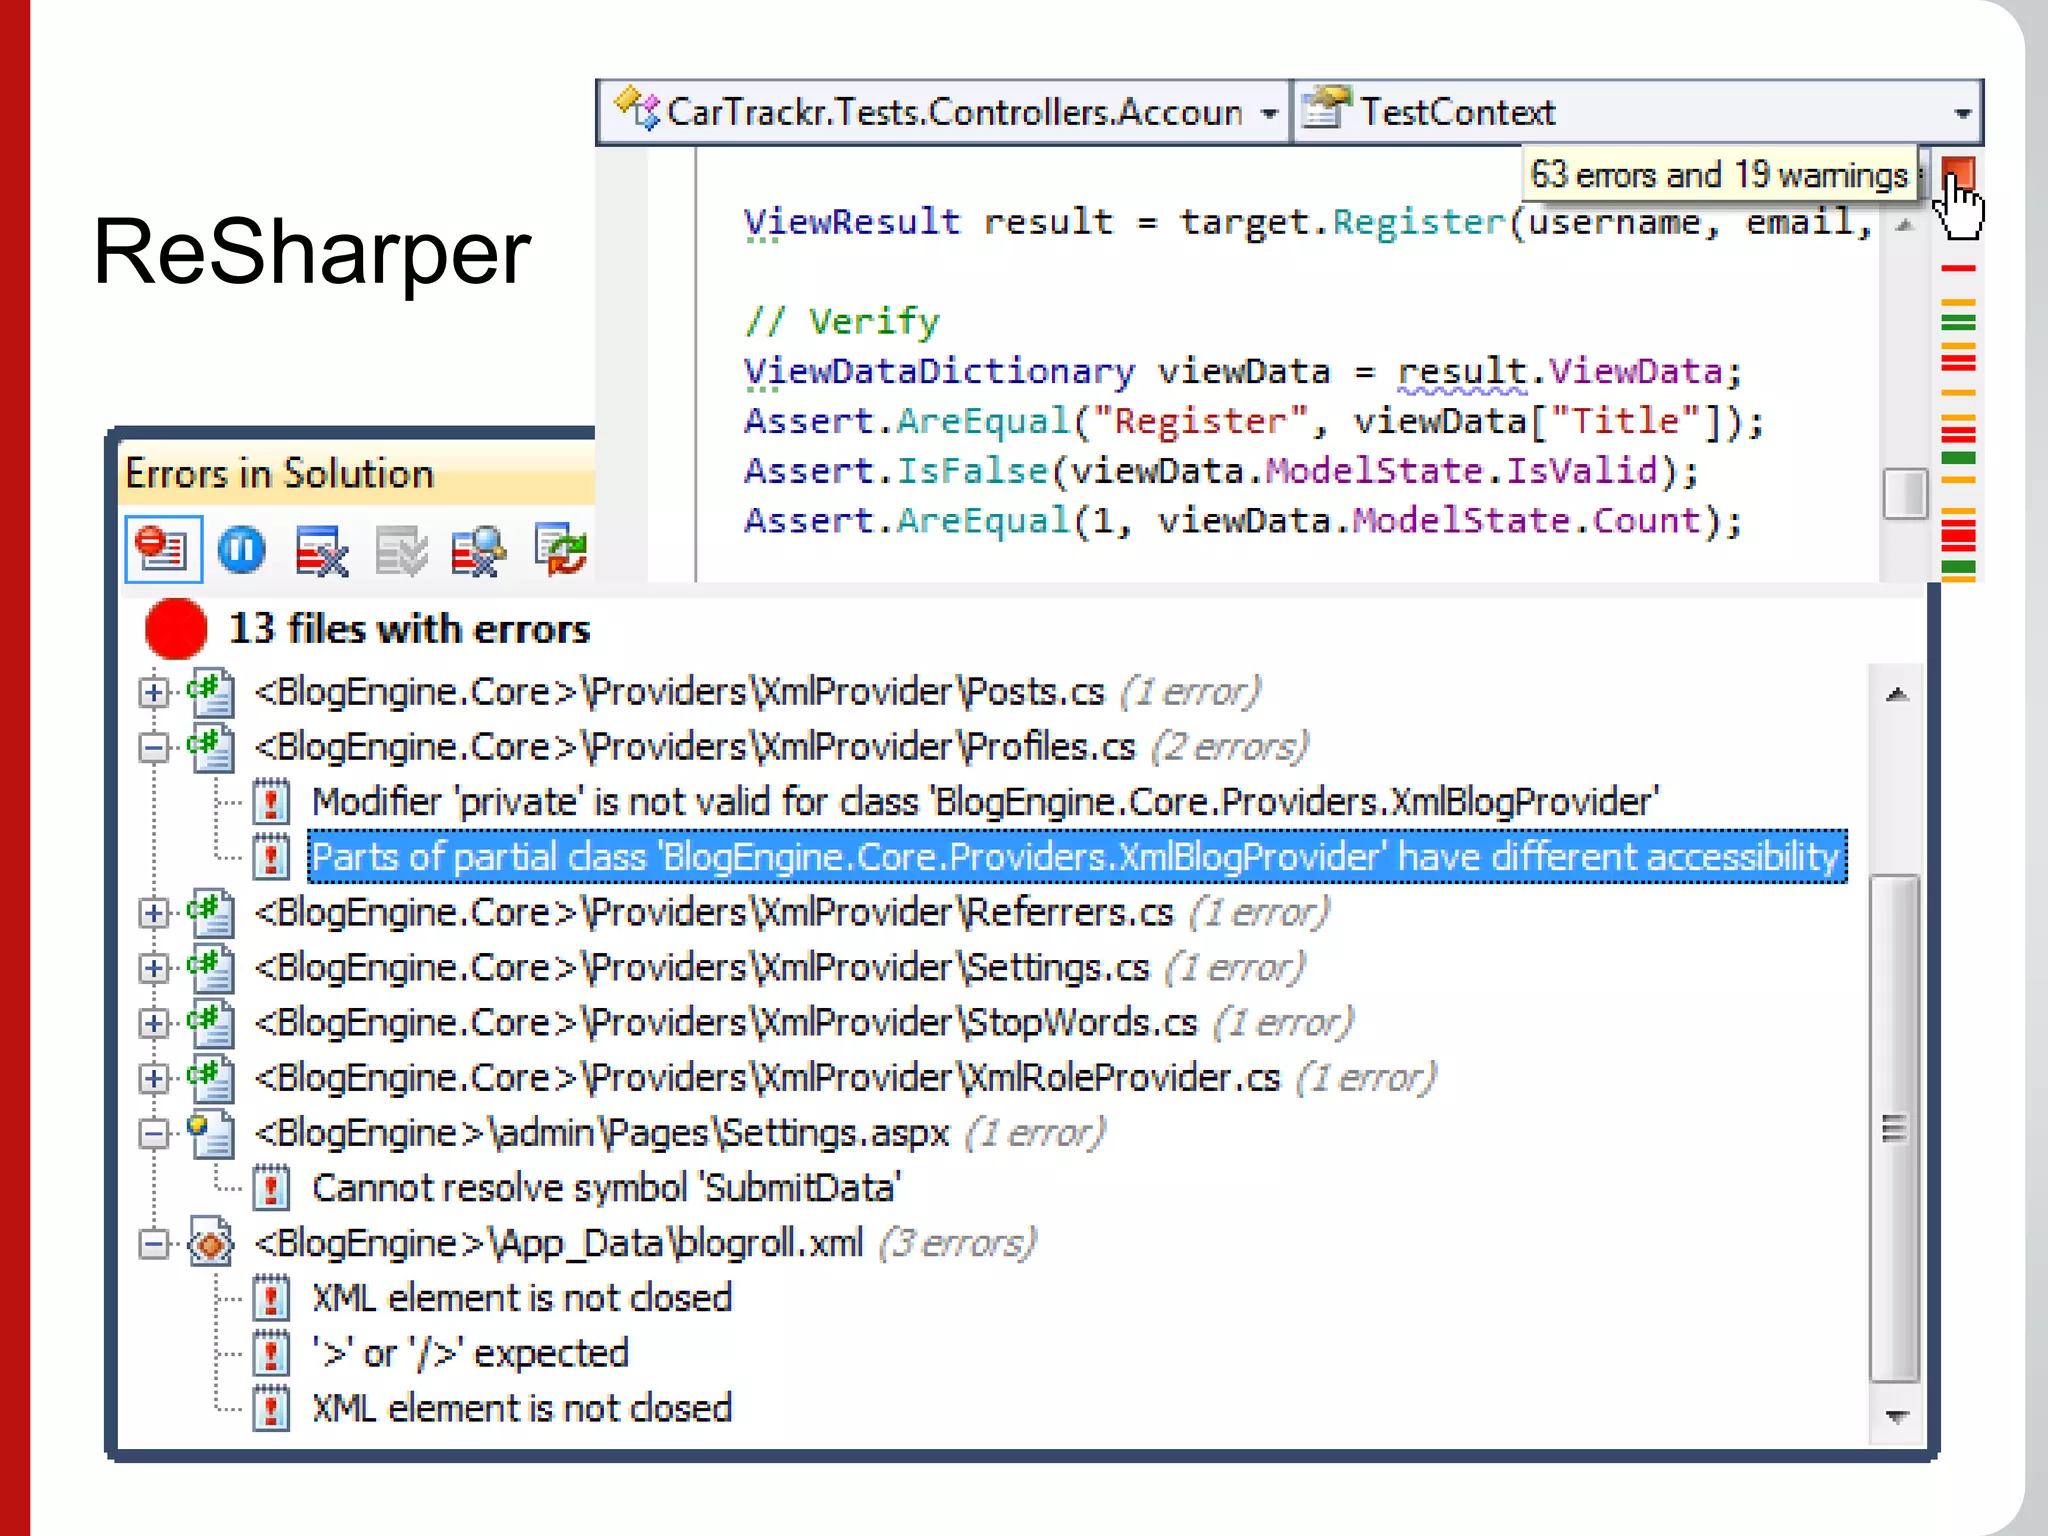Select Posts.cs file row
The width and height of the screenshot is (2048, 1536).
(x=757, y=692)
